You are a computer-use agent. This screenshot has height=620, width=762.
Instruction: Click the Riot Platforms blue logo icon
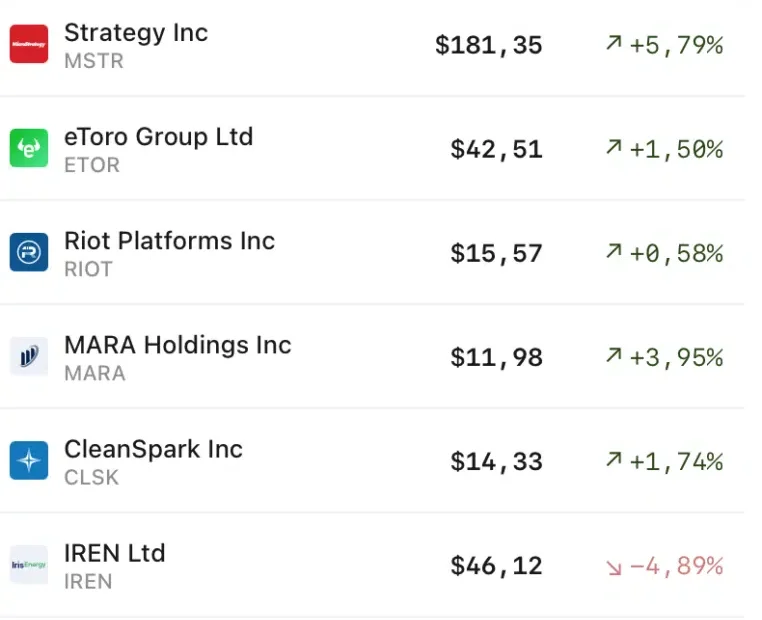click(29, 253)
